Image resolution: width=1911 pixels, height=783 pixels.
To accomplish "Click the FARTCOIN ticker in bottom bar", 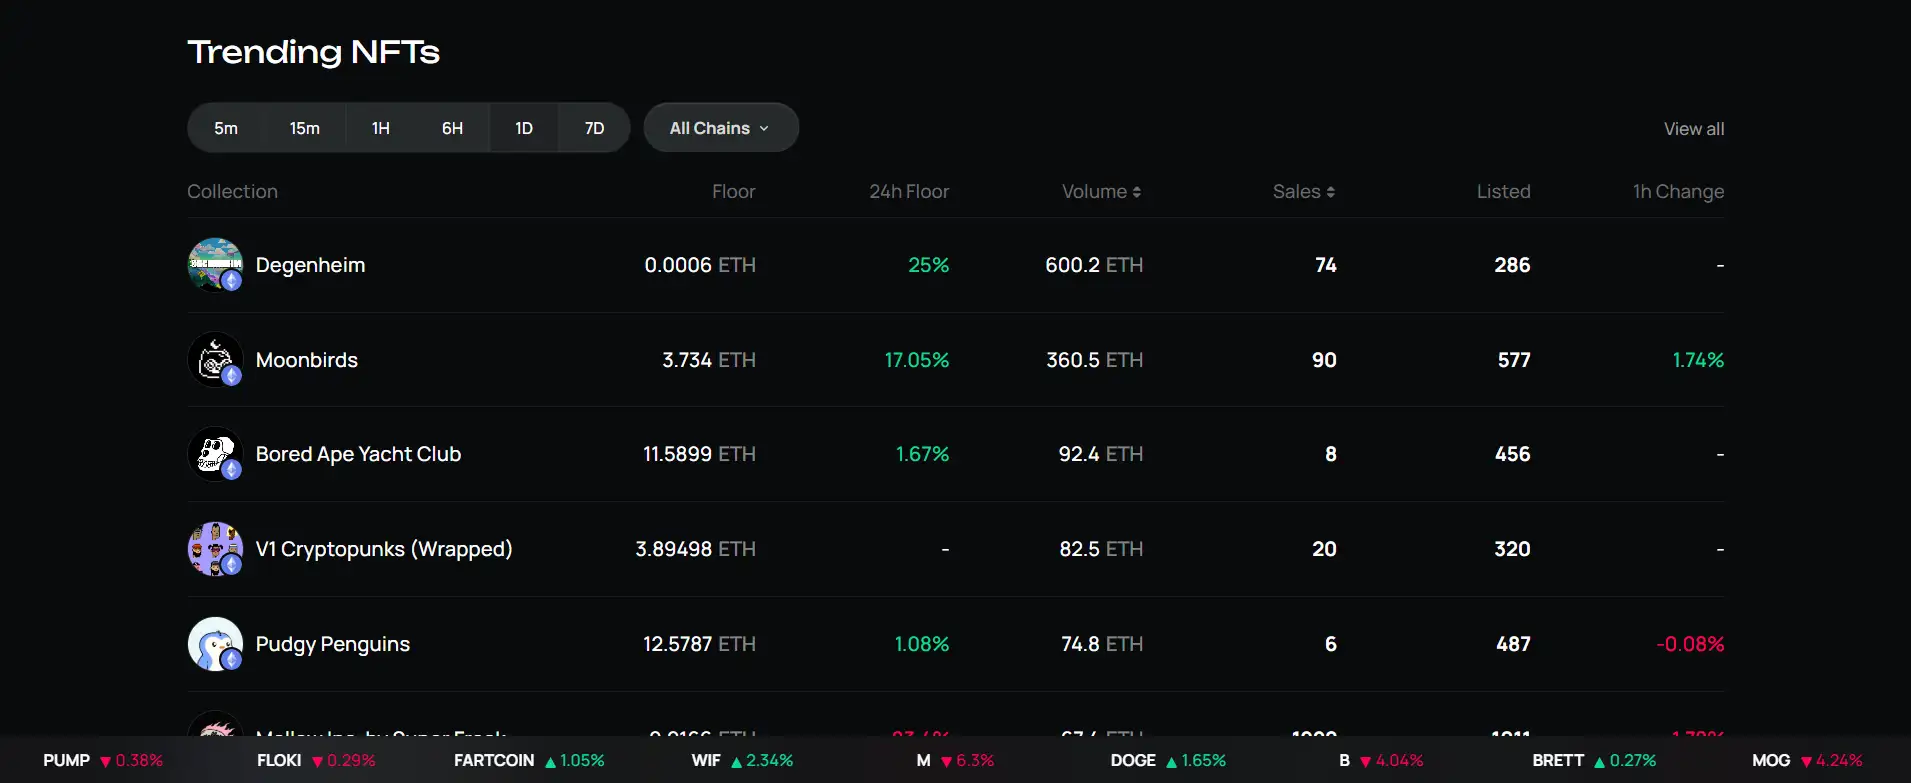I will 494,761.
